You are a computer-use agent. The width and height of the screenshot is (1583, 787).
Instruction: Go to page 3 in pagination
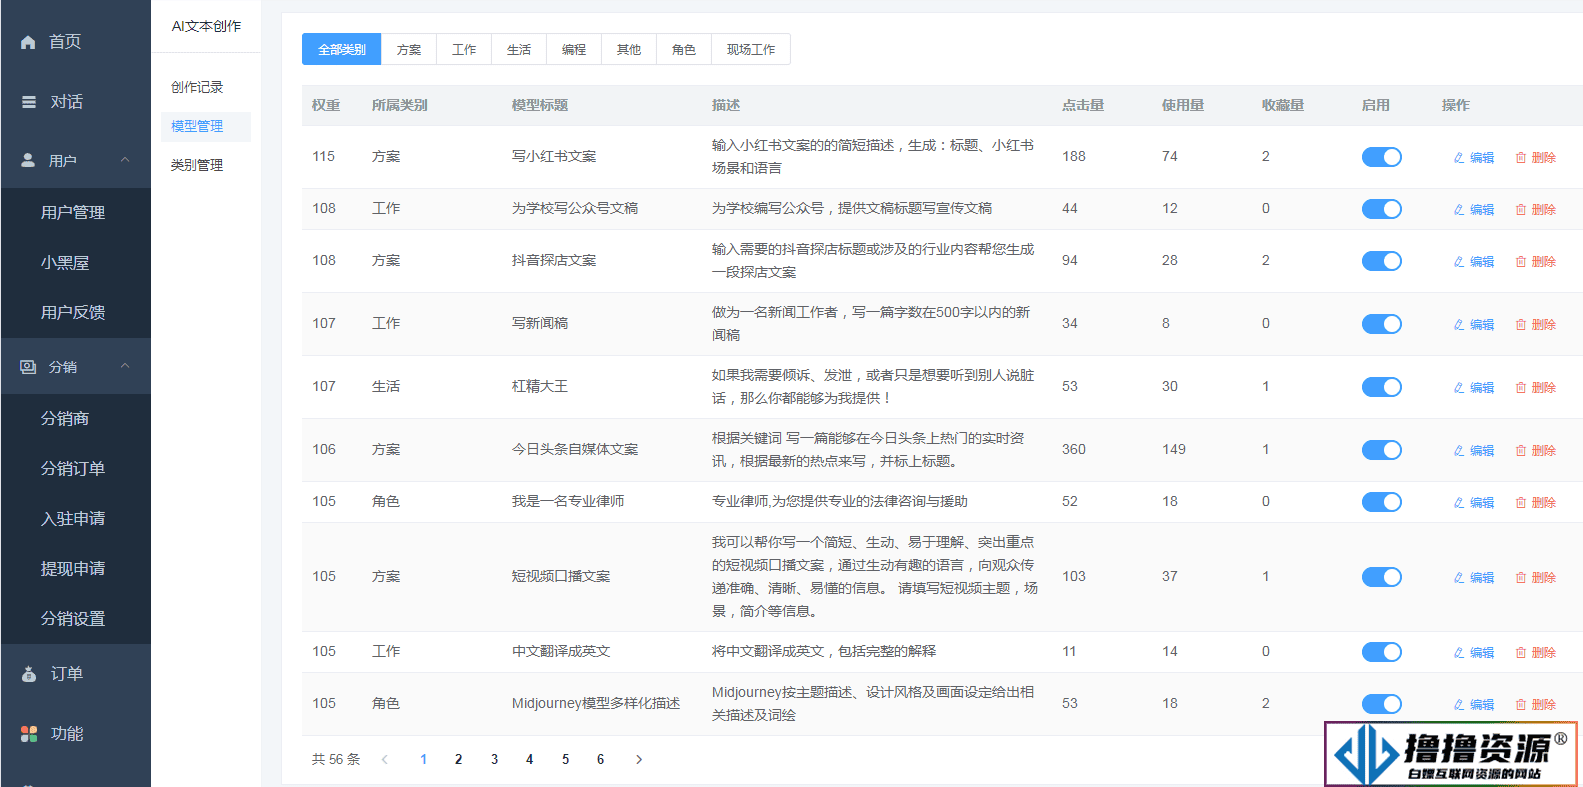494,760
